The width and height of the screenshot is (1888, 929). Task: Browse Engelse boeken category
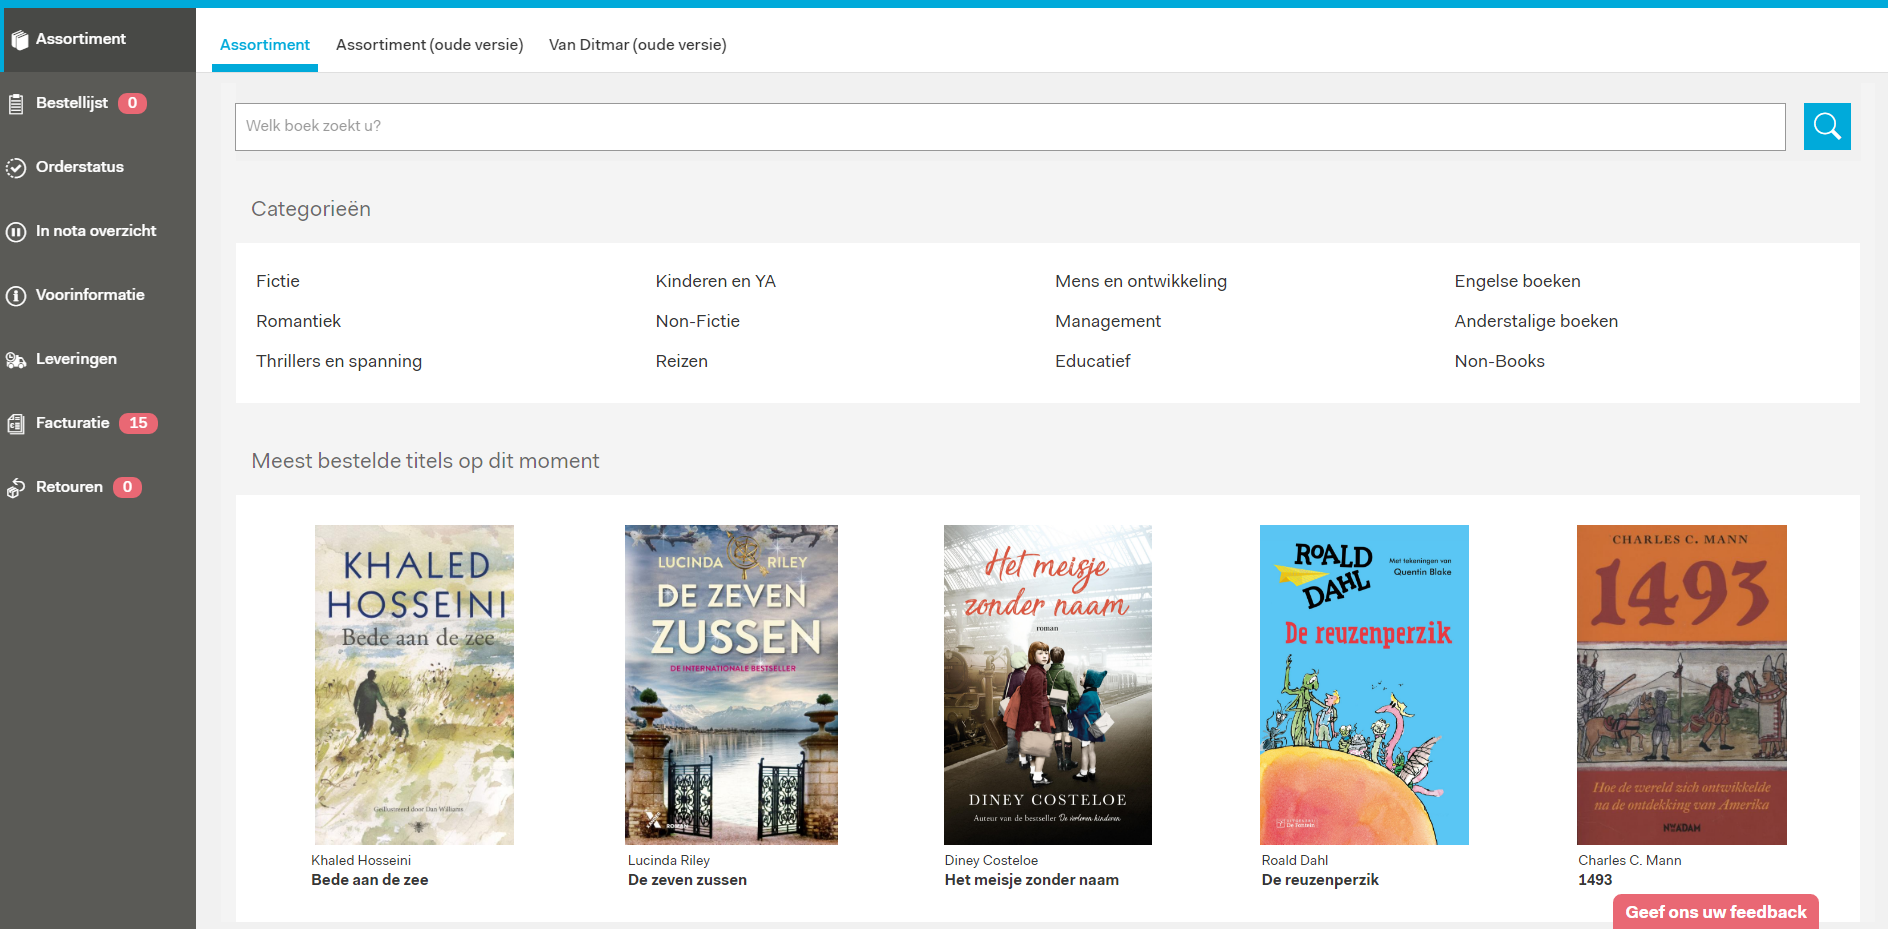pyautogui.click(x=1518, y=281)
